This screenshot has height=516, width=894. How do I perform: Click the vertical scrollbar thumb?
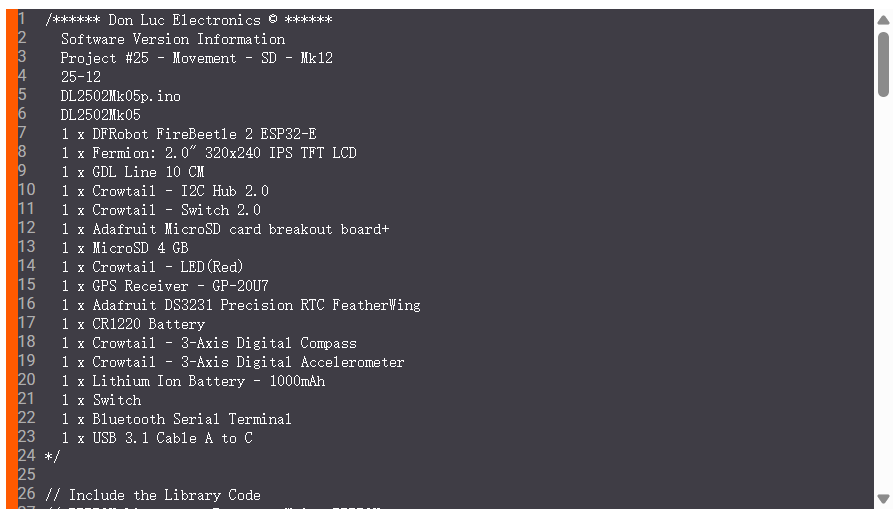pyautogui.click(x=883, y=64)
